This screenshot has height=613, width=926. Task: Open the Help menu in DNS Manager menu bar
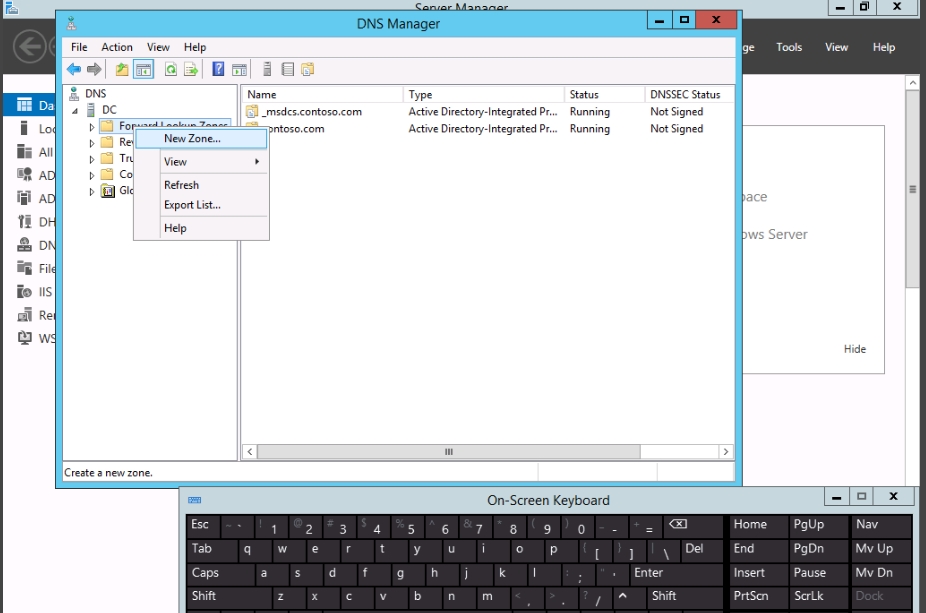(x=195, y=47)
